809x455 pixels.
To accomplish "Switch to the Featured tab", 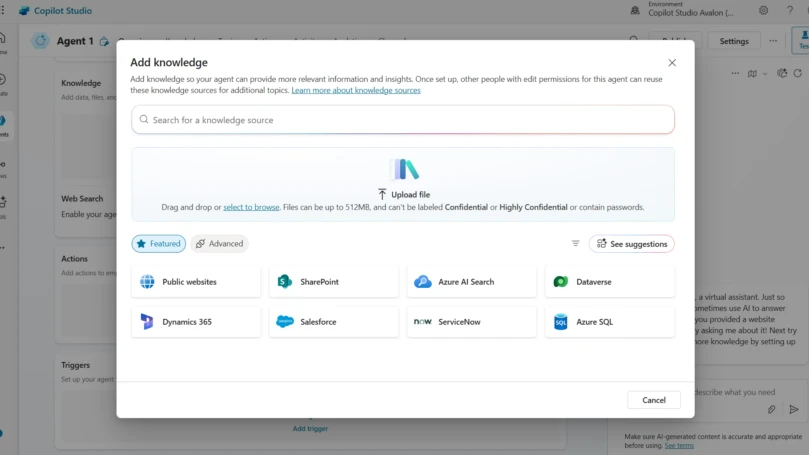I will 158,244.
